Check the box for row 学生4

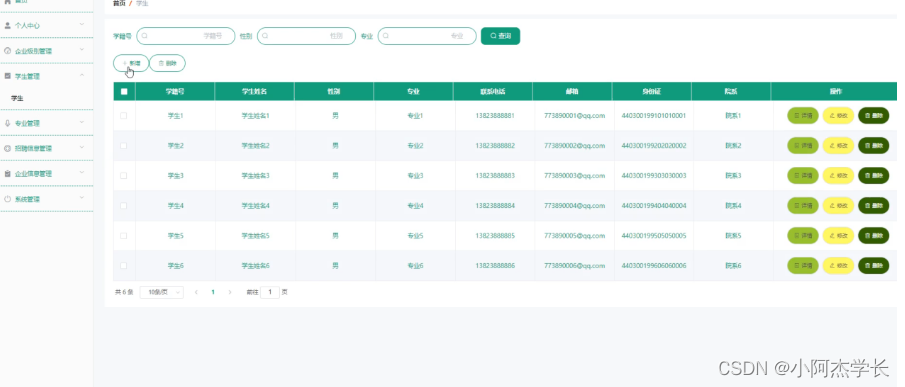124,205
